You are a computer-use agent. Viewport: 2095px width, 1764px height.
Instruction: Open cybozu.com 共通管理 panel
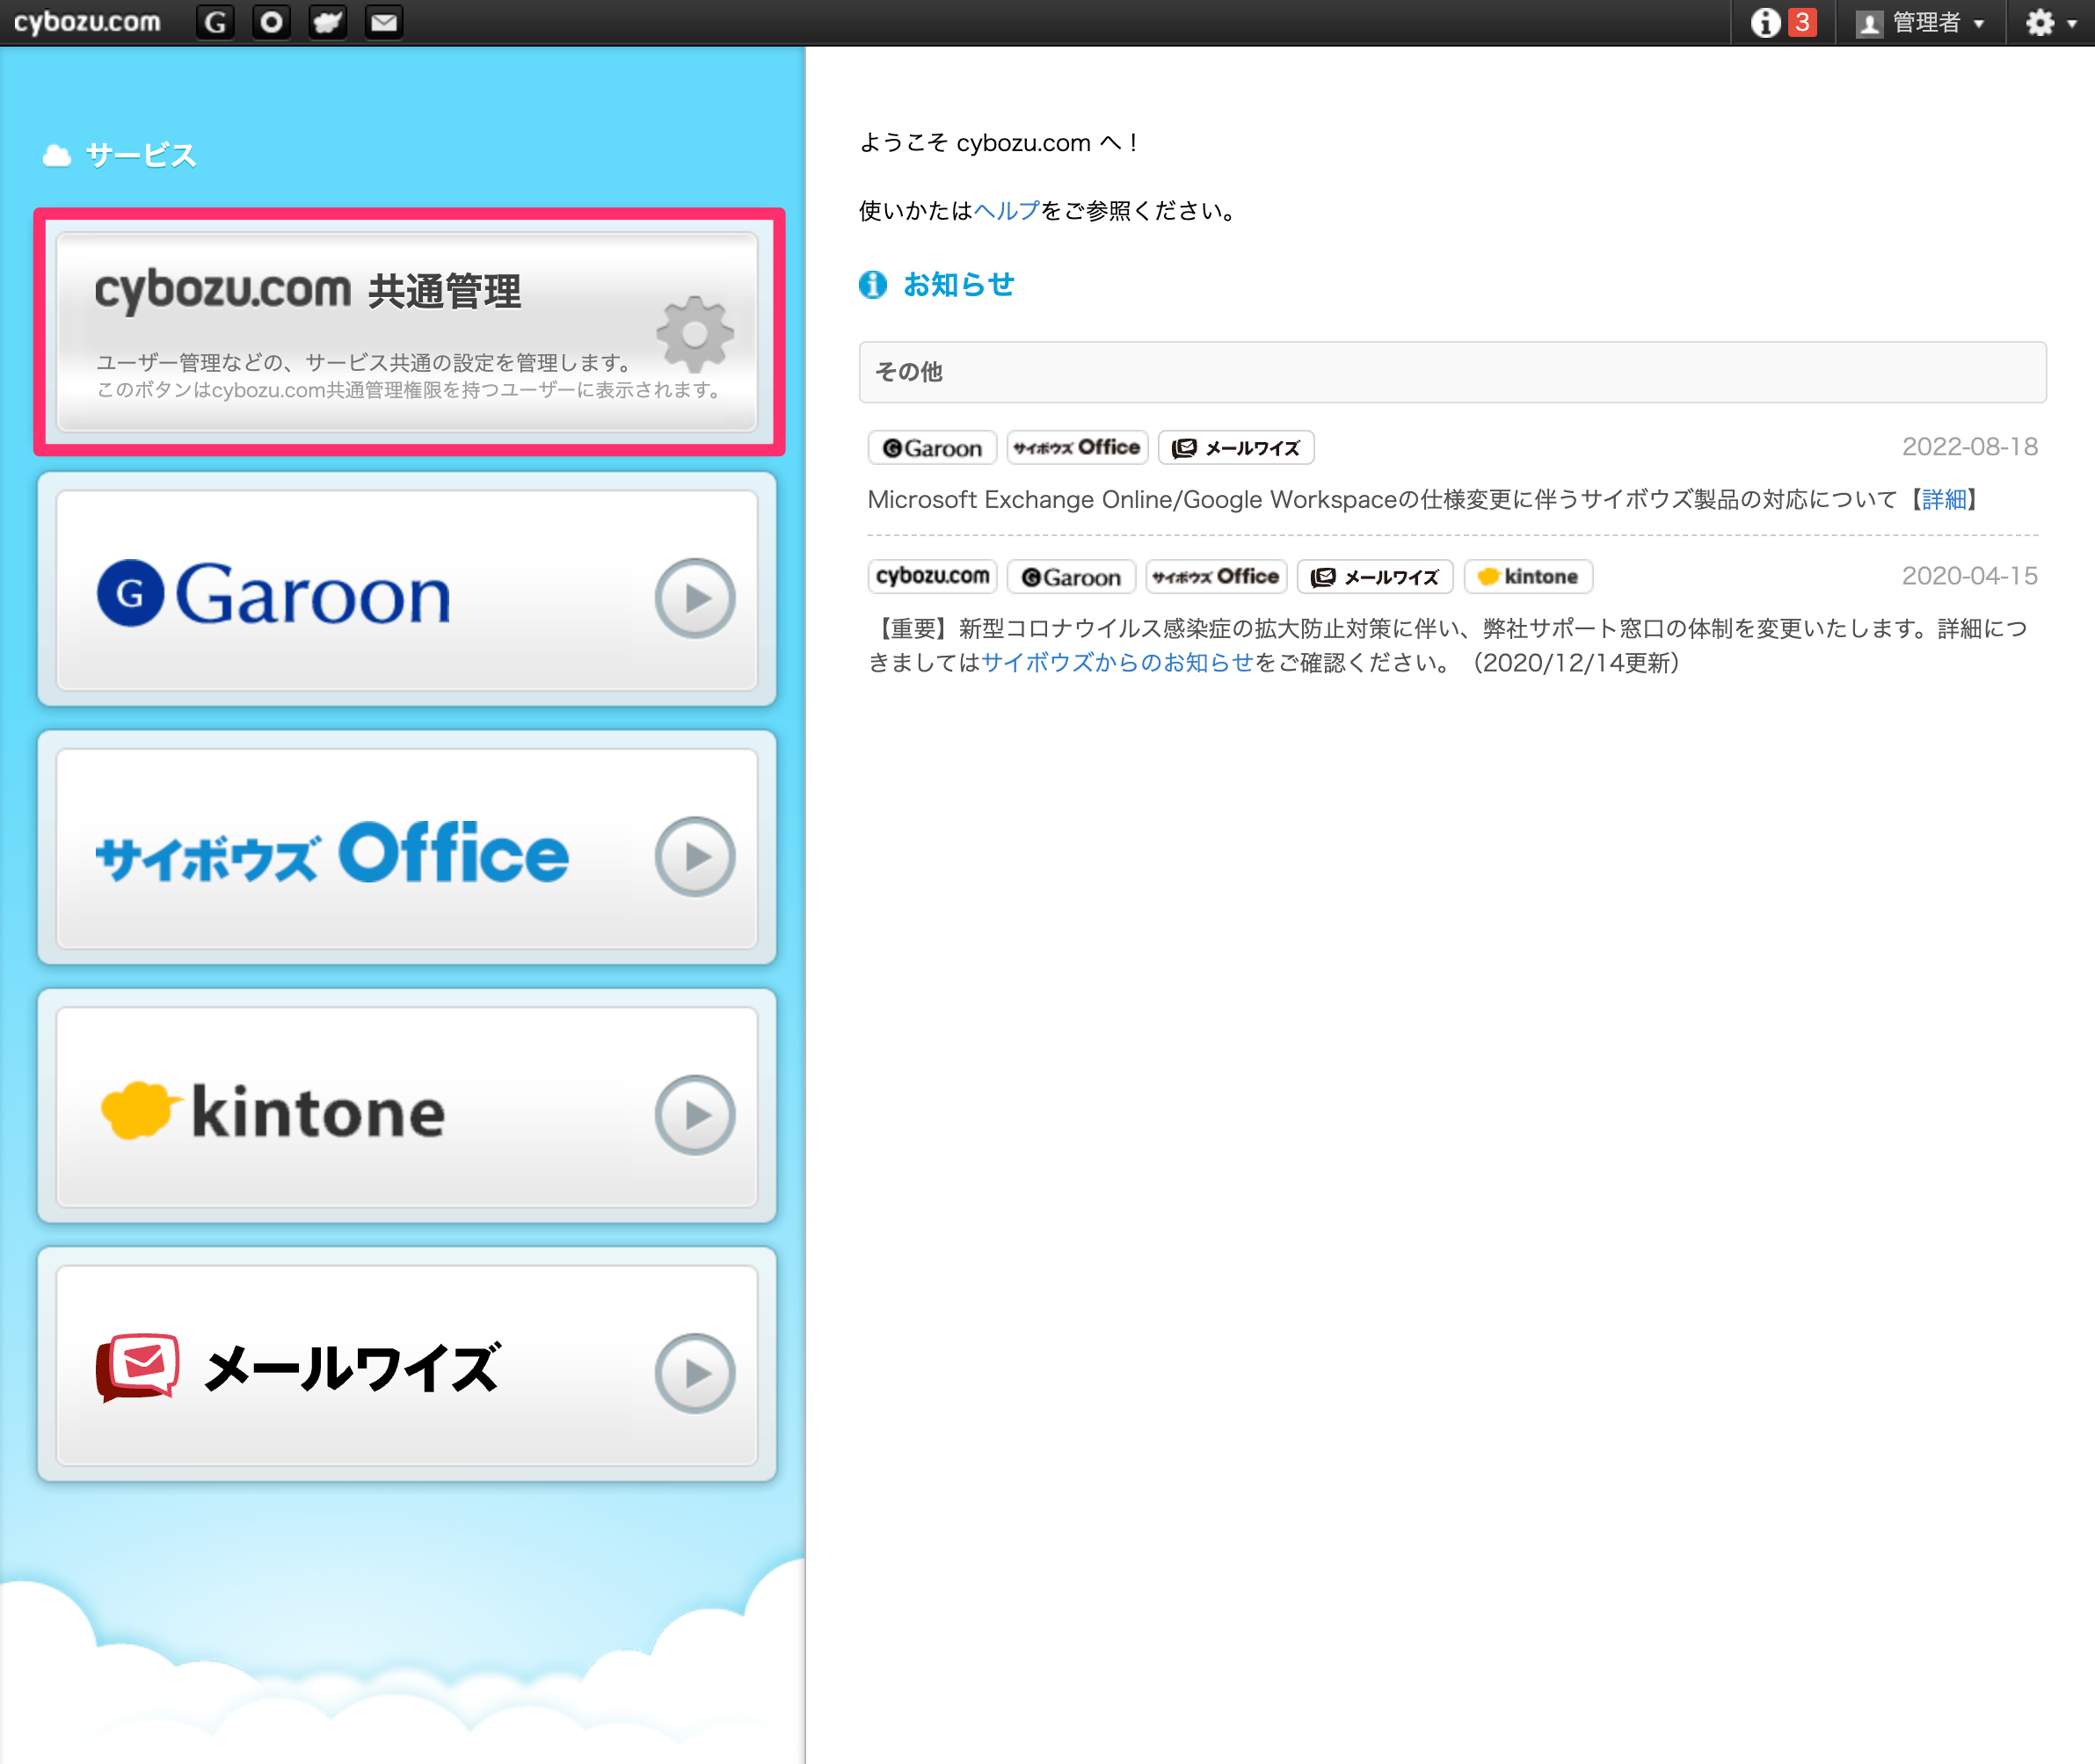[x=407, y=332]
